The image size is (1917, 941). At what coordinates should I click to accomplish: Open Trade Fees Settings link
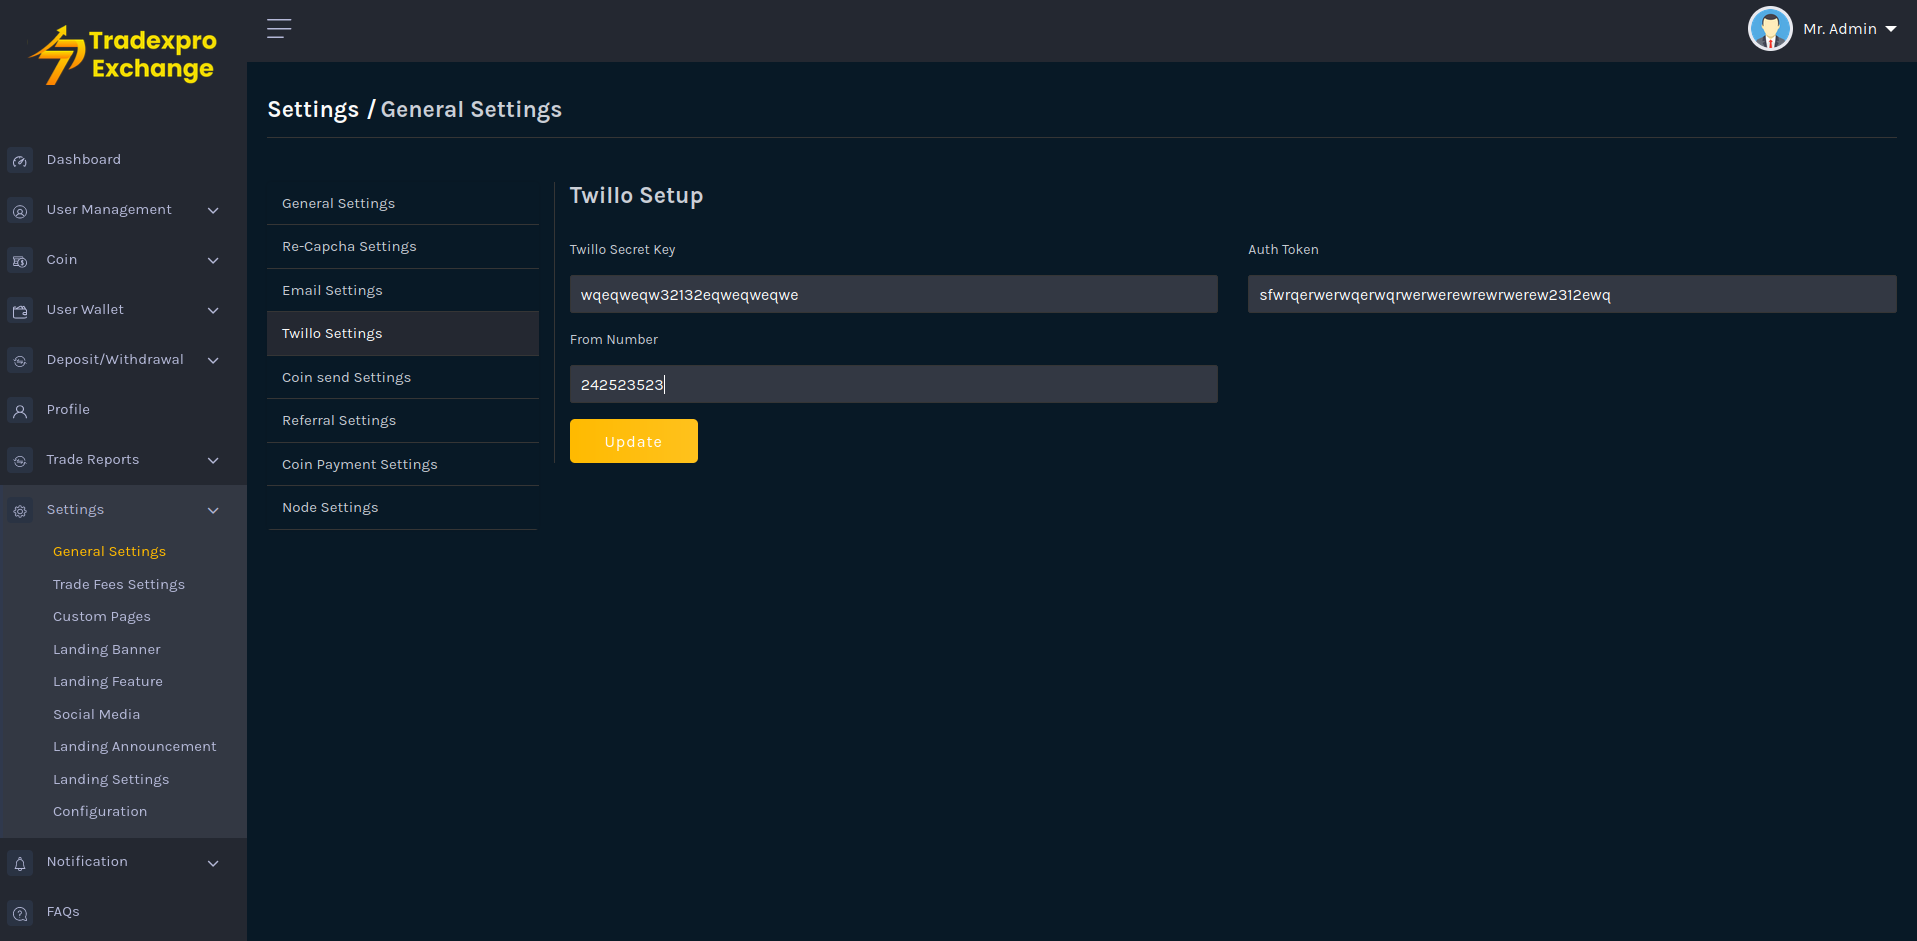point(119,585)
